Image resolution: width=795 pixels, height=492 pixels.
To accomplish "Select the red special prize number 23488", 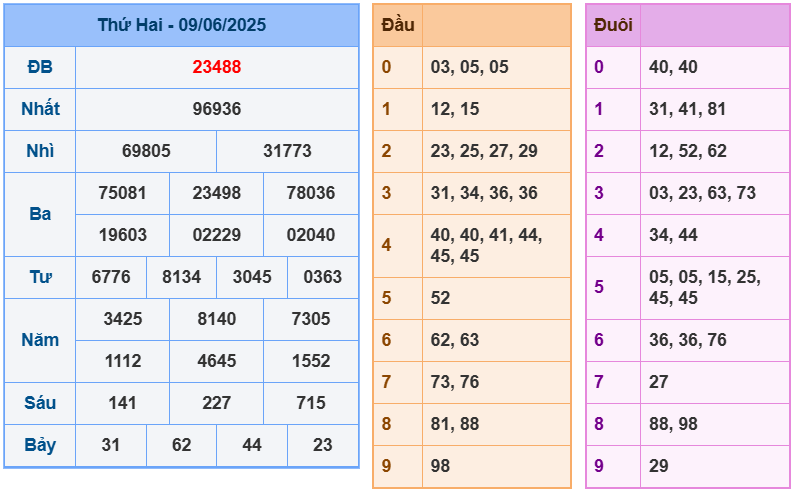I will click(217, 67).
